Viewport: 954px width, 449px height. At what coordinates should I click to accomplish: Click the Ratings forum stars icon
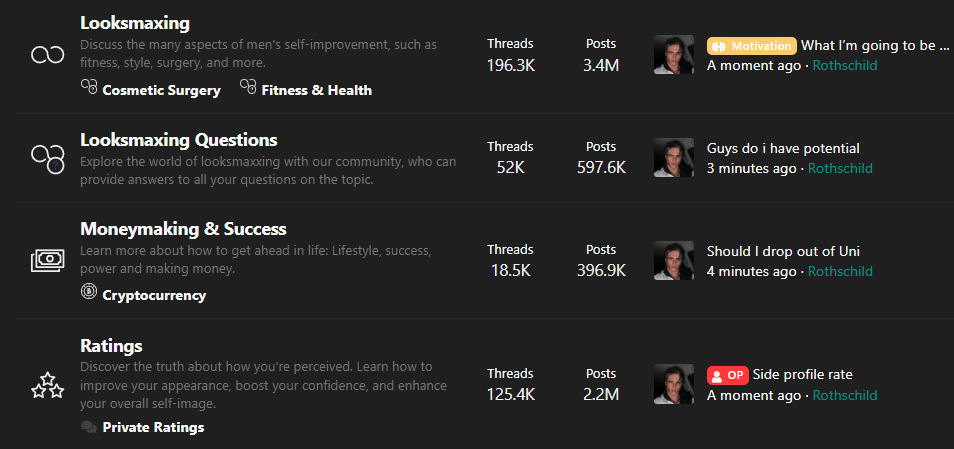click(47, 385)
